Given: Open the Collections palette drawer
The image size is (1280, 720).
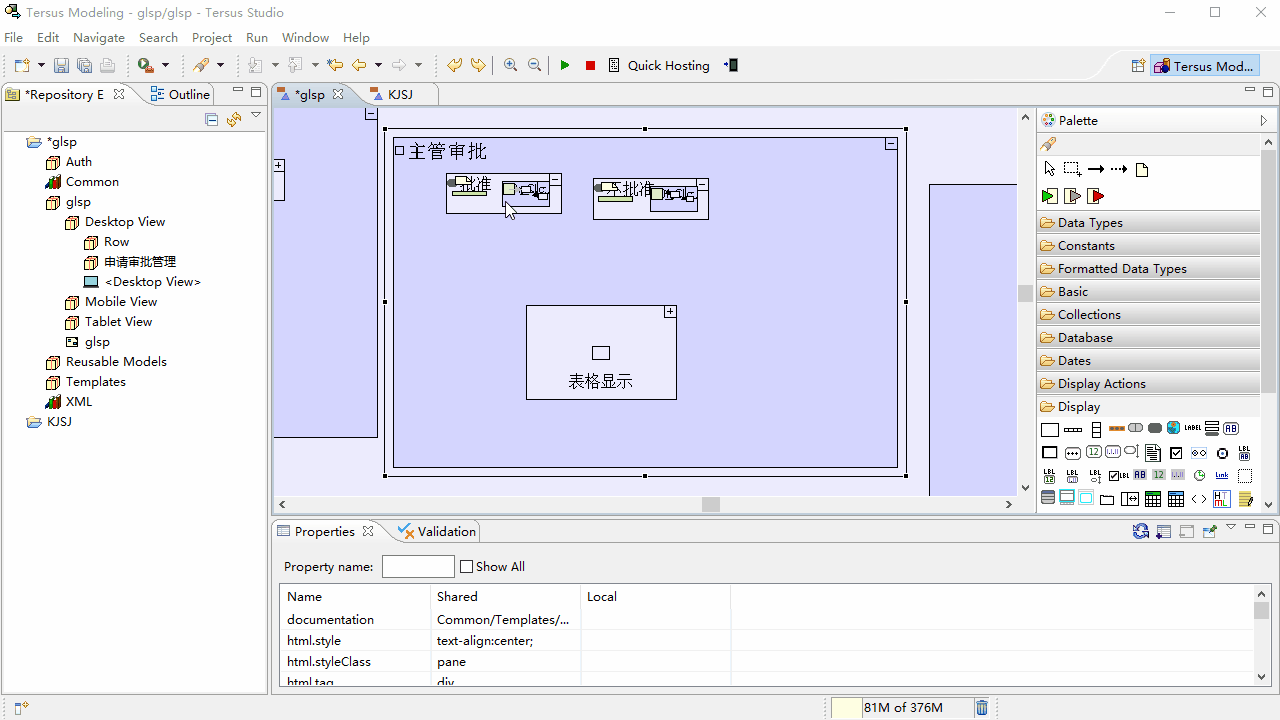Looking at the screenshot, I should pyautogui.click(x=1149, y=315).
